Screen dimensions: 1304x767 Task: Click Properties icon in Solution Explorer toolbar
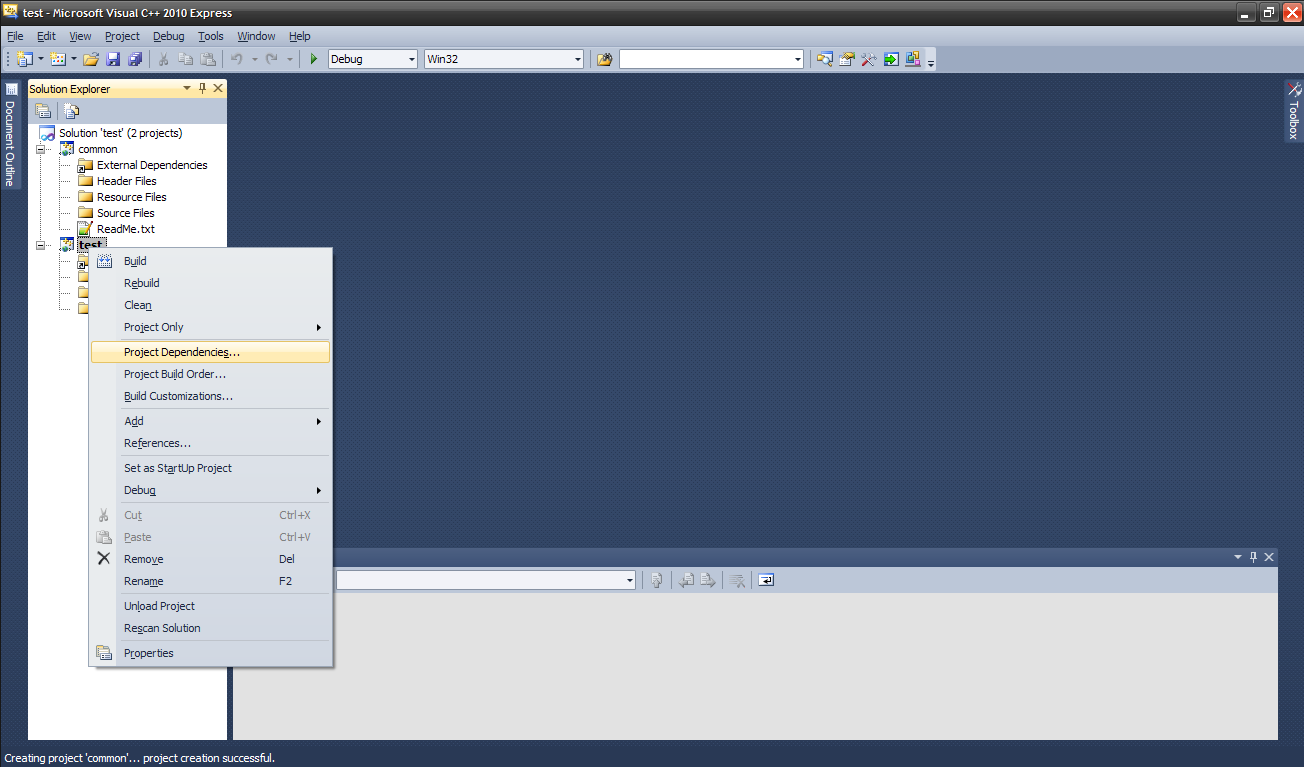(x=43, y=111)
